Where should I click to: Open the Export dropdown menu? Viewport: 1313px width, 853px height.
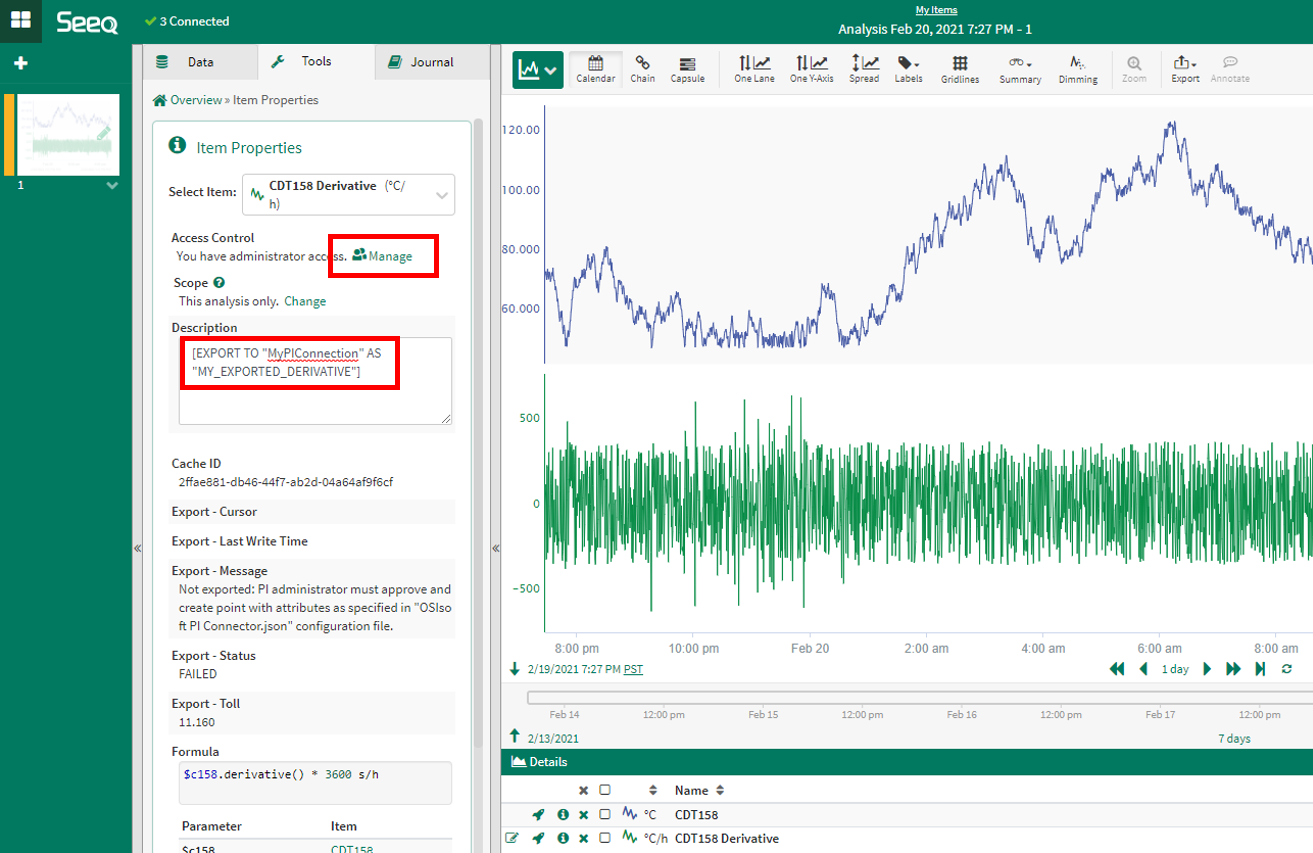(x=1185, y=69)
